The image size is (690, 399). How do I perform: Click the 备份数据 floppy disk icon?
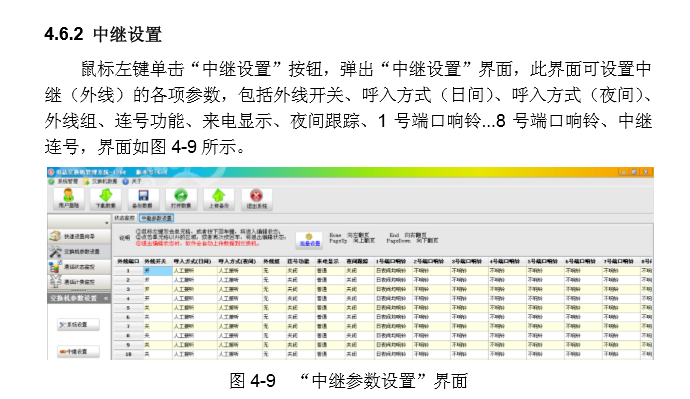143,198
